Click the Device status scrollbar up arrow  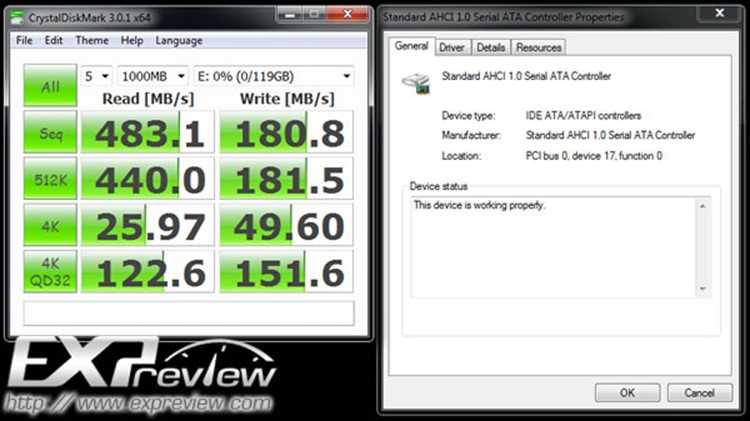[x=703, y=206]
